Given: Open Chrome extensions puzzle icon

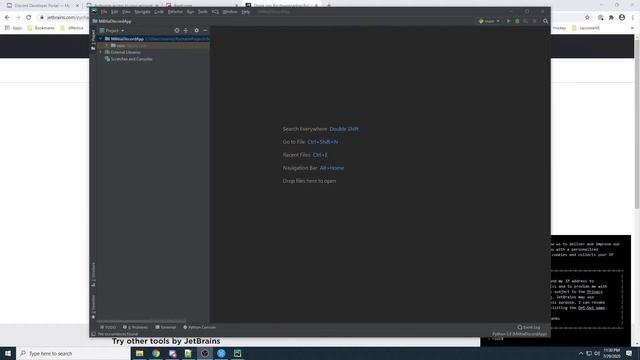Looking at the screenshot, I should pos(611,18).
